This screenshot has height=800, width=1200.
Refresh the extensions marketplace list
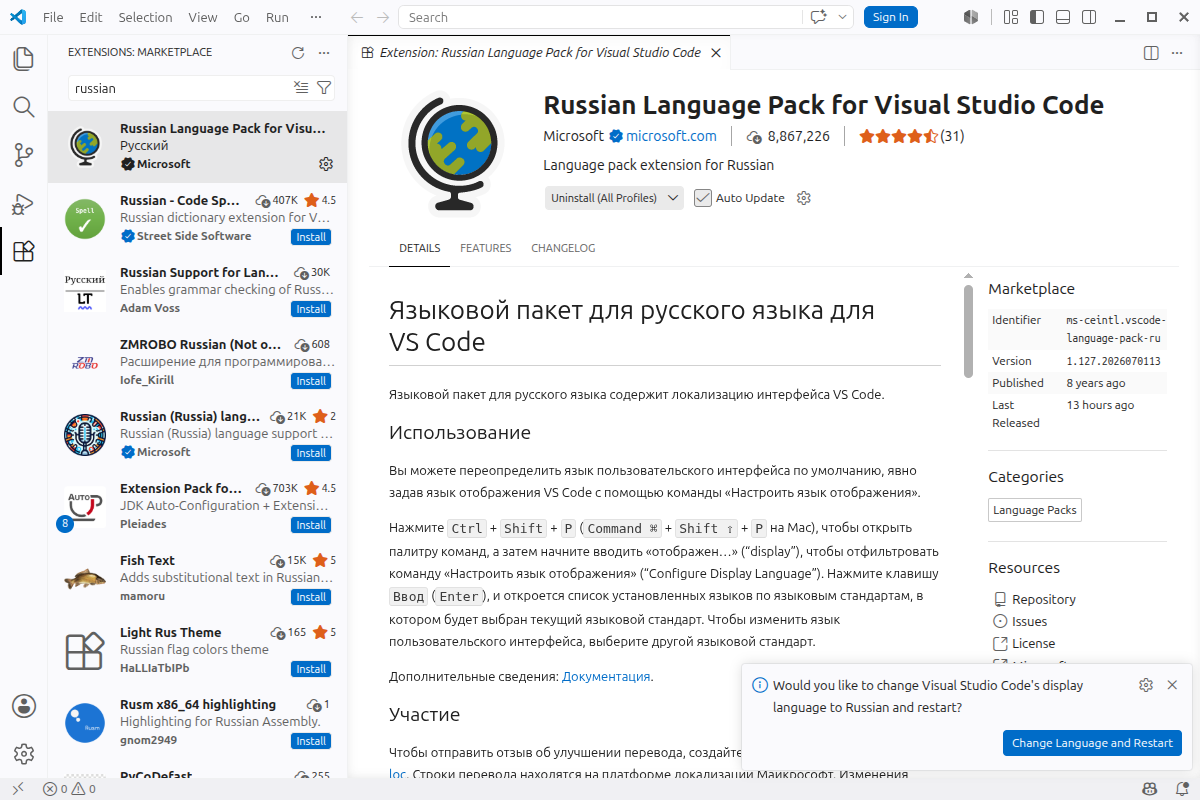click(297, 53)
